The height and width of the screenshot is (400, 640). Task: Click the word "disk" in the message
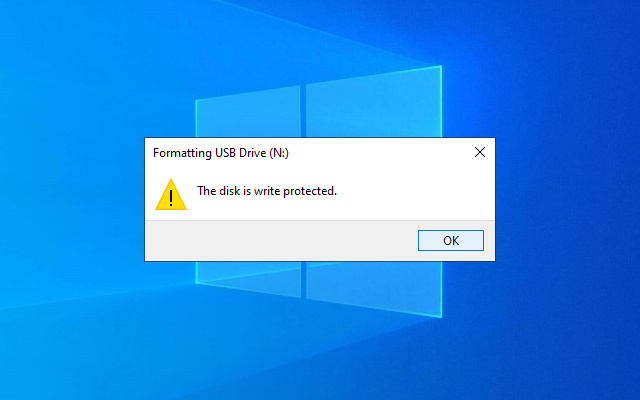(x=230, y=191)
